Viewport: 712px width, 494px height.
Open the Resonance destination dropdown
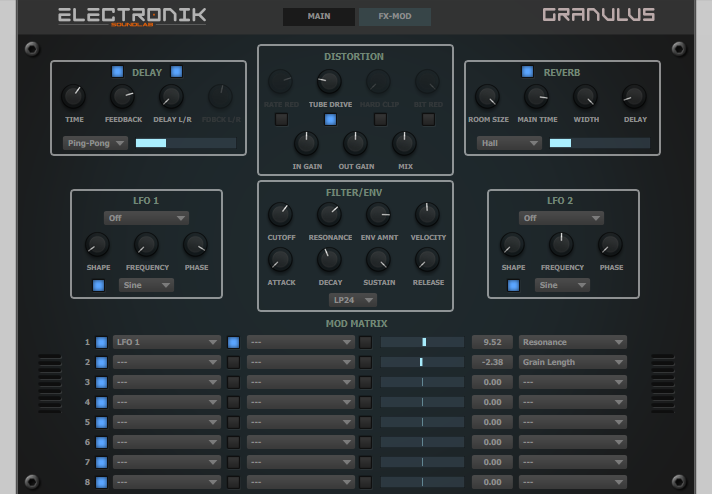(573, 342)
